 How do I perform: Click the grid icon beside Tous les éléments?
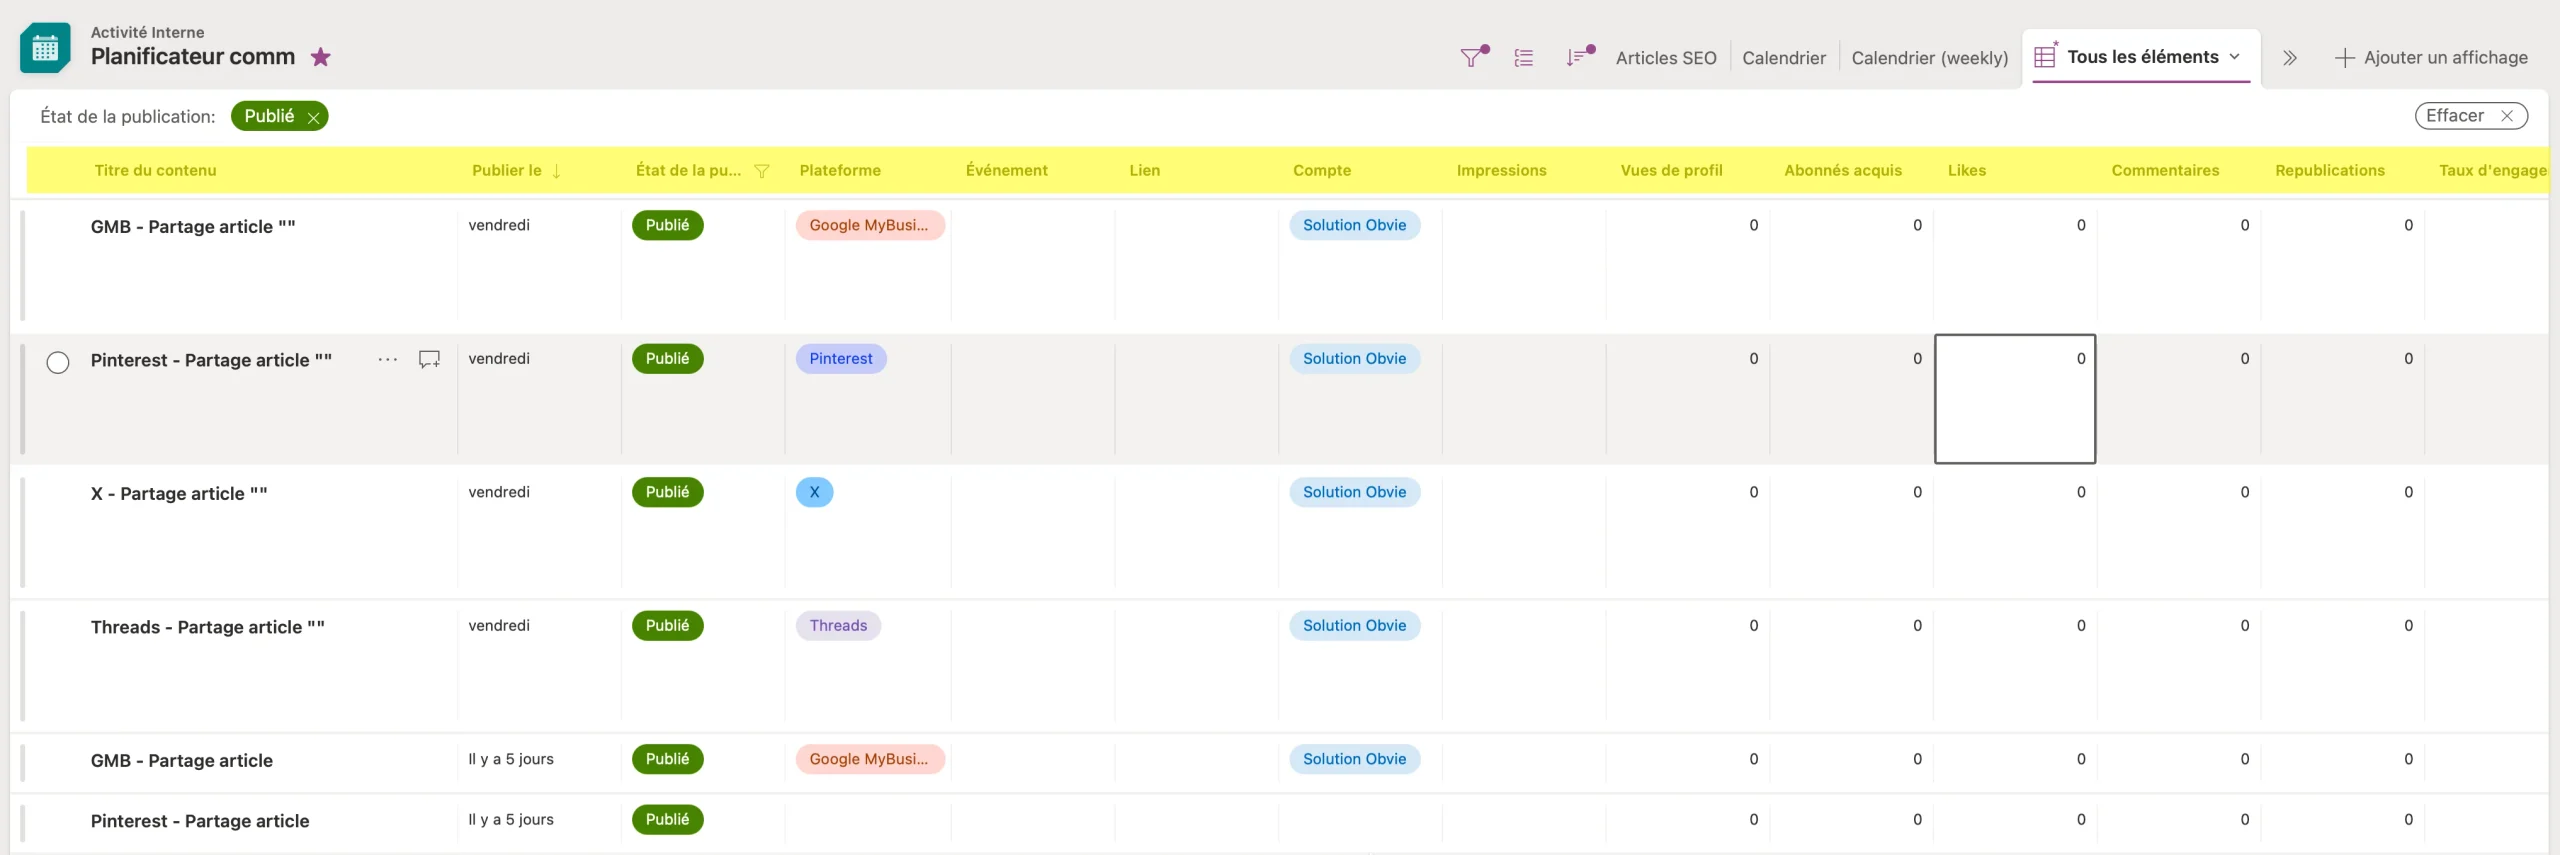(x=2046, y=56)
